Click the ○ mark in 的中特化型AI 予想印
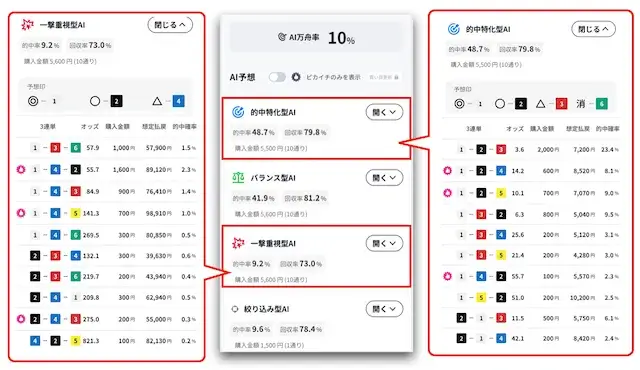 click(x=500, y=104)
